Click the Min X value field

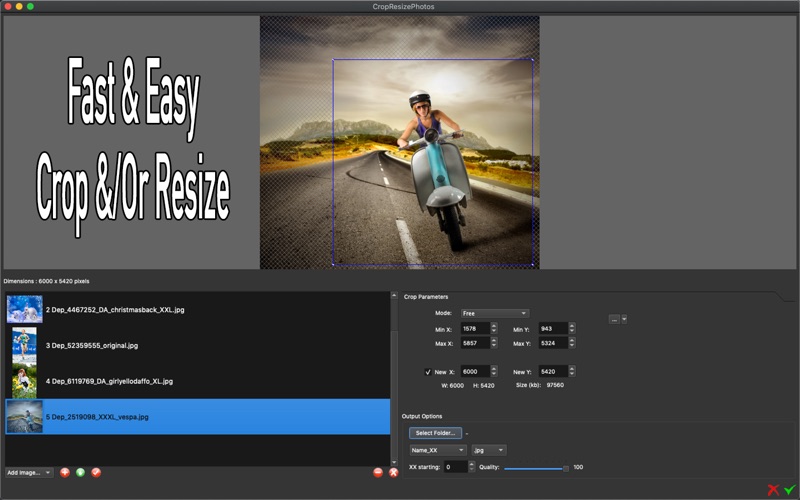click(x=475, y=329)
